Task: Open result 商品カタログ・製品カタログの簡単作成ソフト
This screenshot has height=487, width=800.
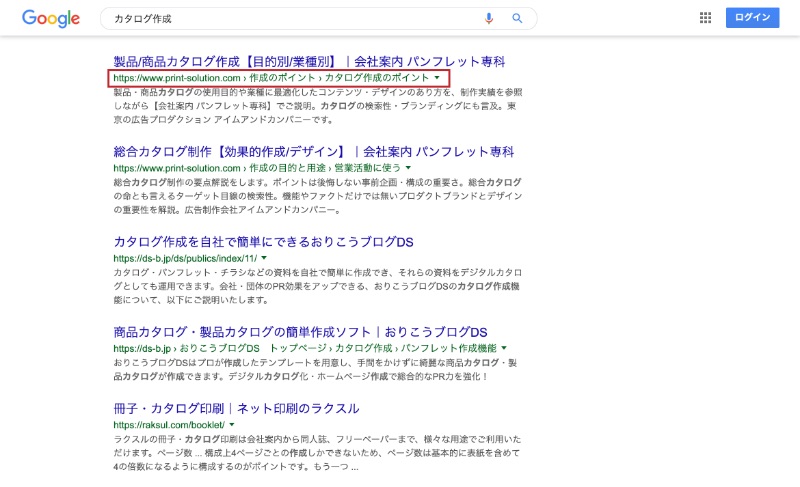Action: 300,332
